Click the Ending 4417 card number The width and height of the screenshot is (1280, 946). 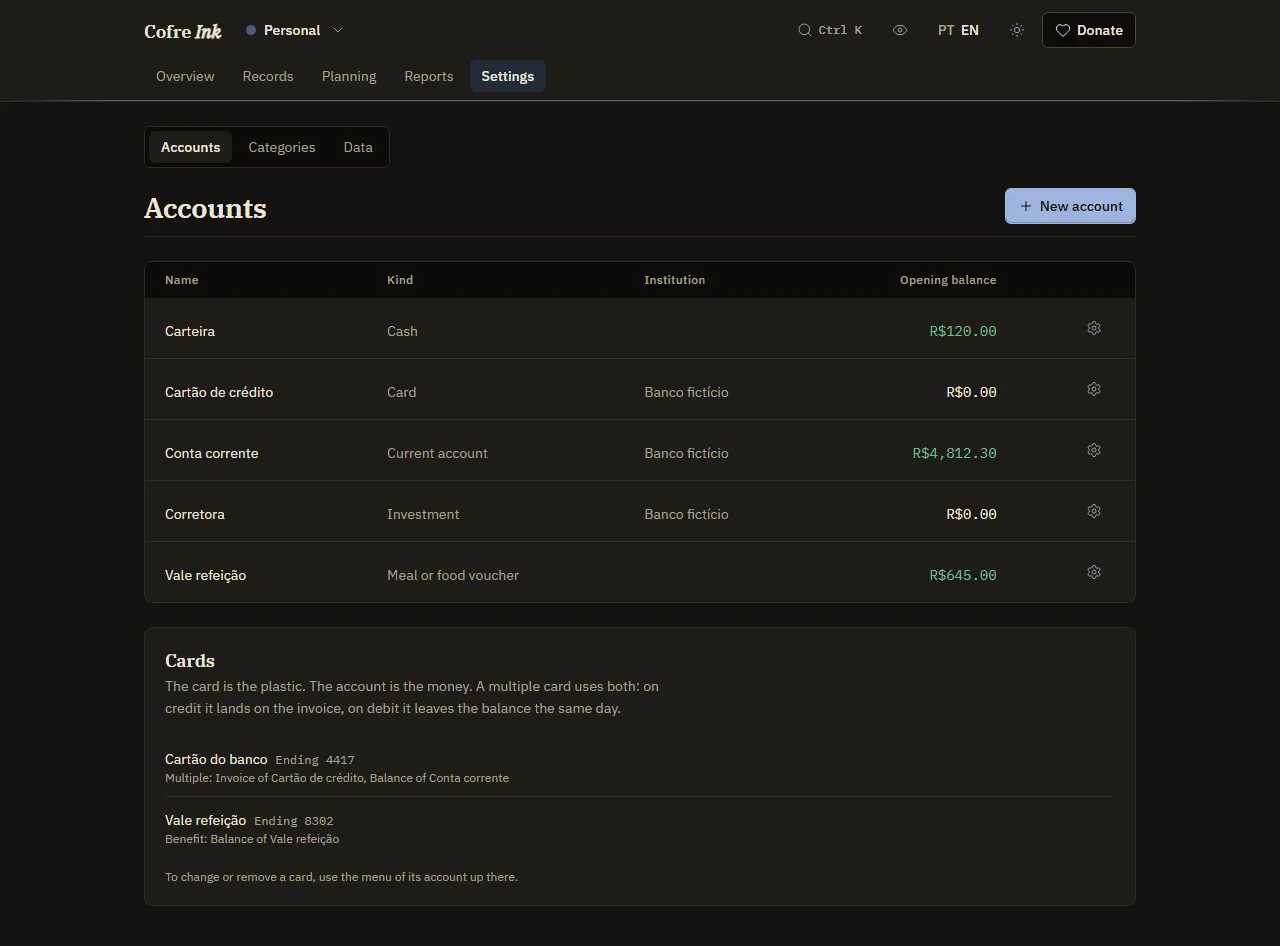[315, 760]
